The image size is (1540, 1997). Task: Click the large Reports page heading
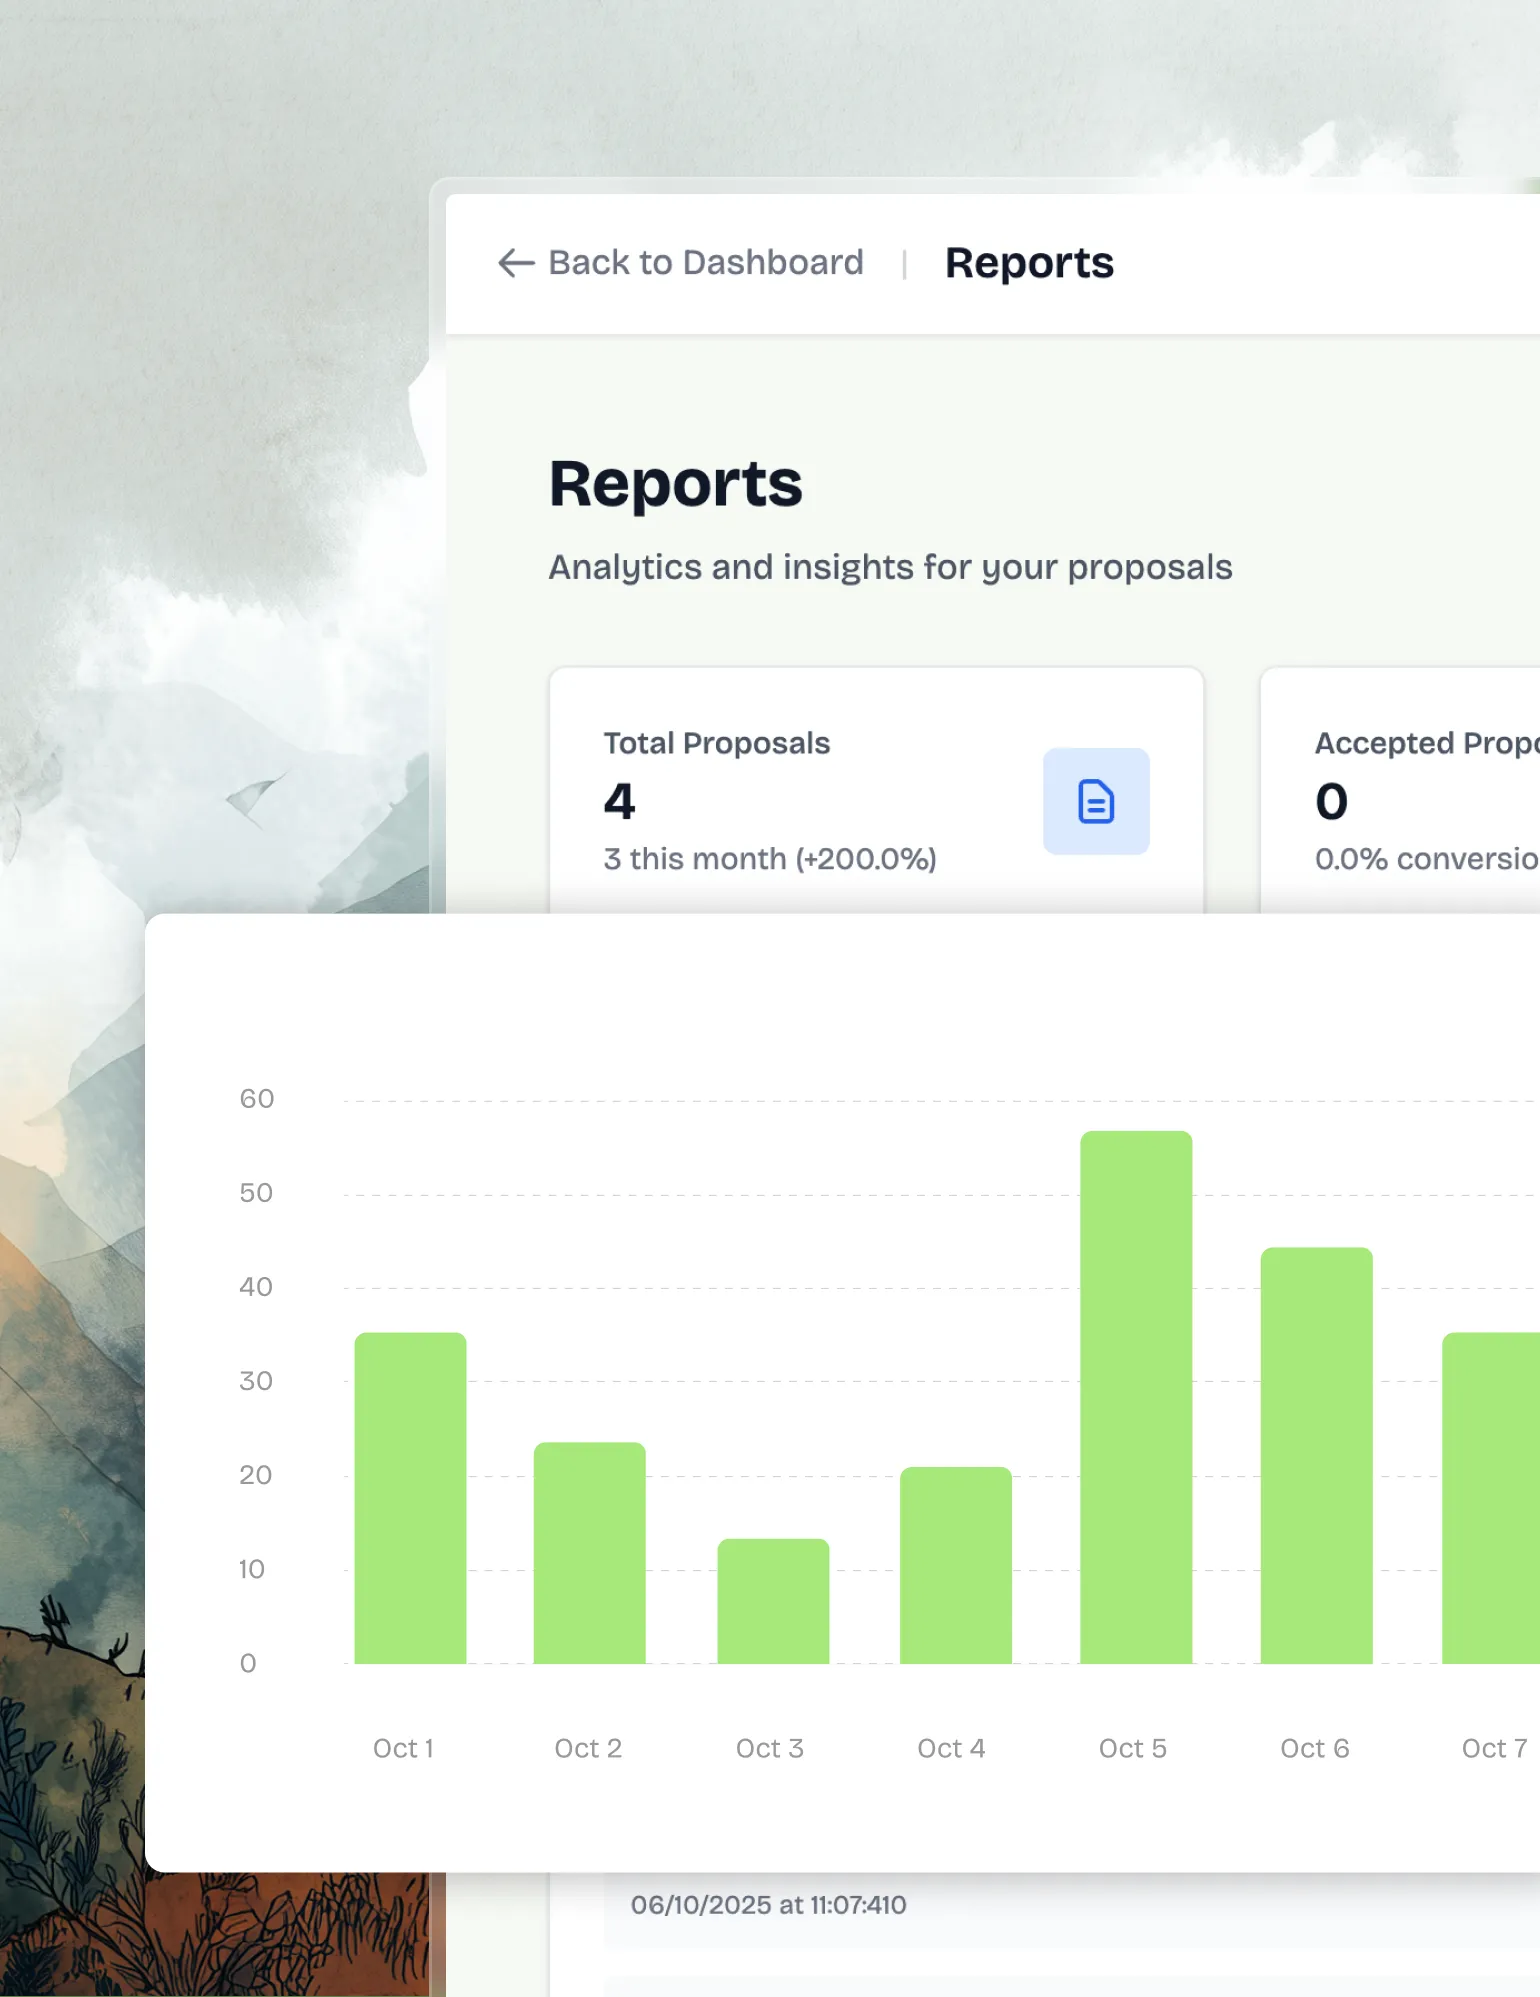coord(675,484)
